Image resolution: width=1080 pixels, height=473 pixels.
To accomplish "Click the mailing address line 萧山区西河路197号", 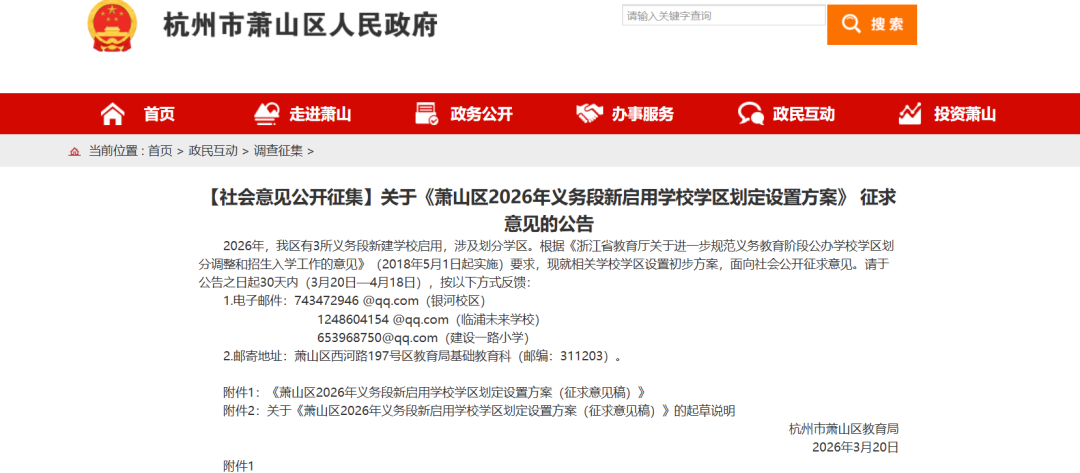I will pos(425,357).
